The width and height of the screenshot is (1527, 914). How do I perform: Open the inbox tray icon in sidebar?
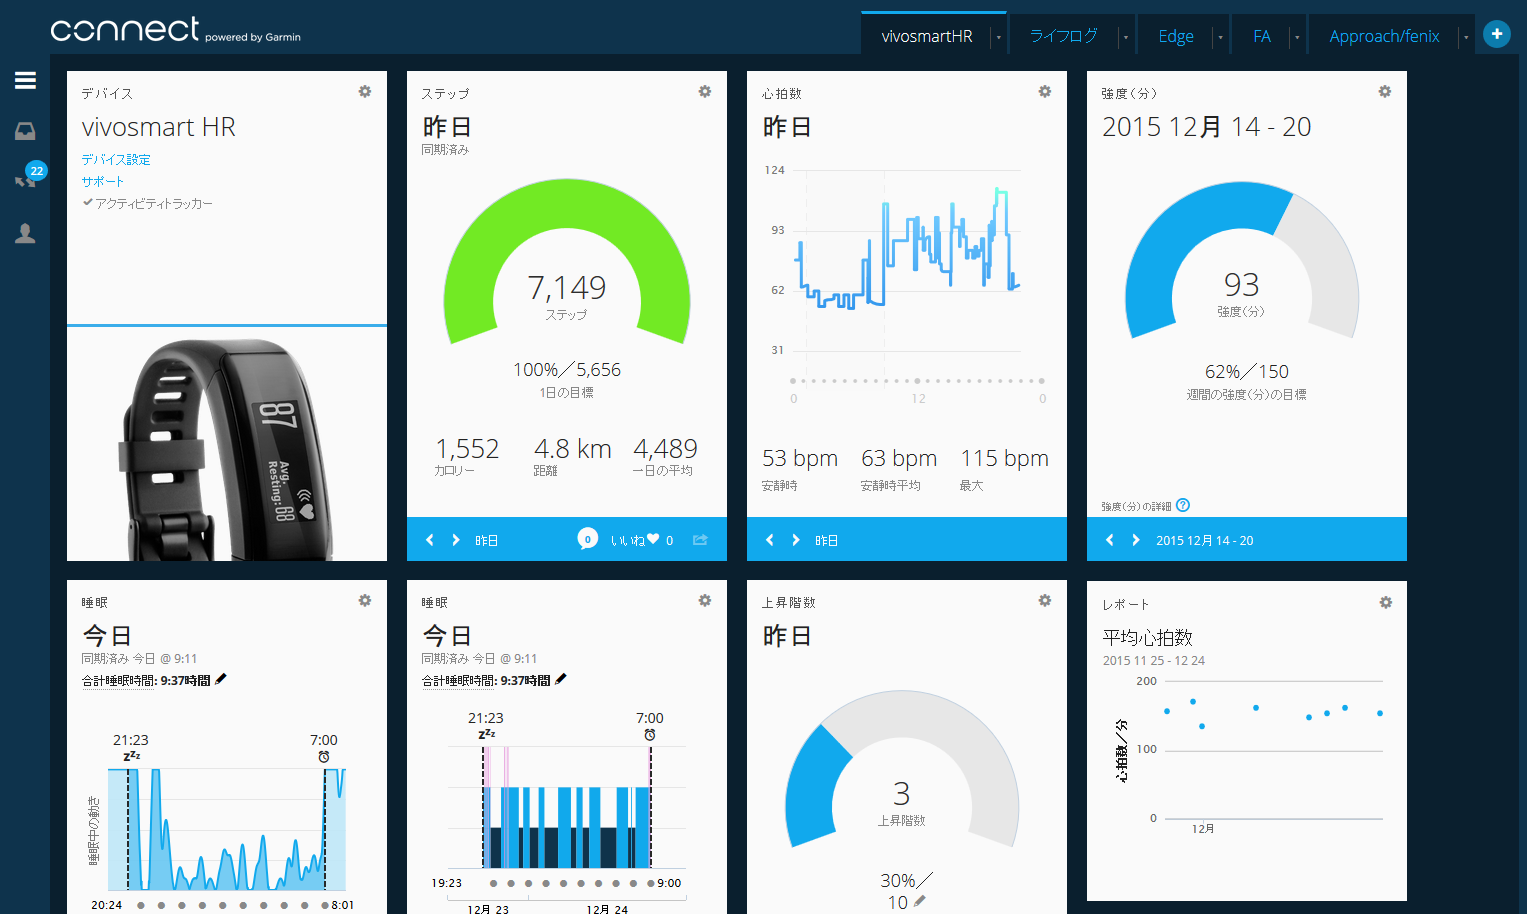pyautogui.click(x=25, y=131)
